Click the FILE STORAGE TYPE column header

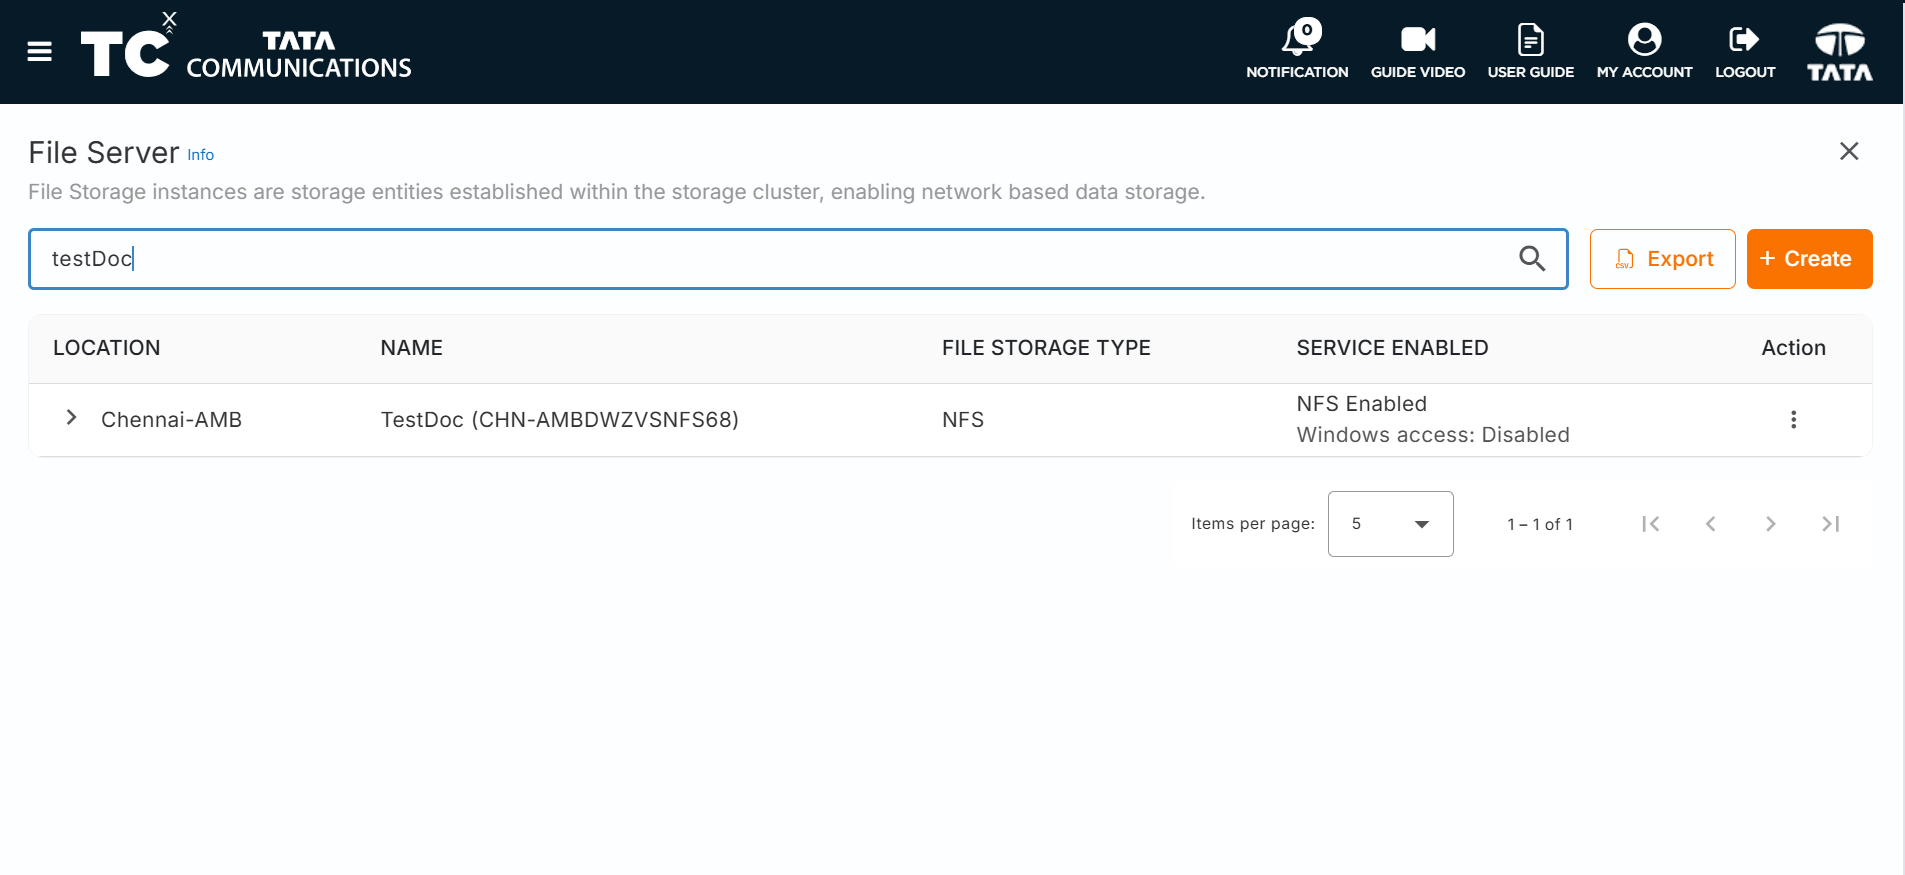pyautogui.click(x=1046, y=348)
